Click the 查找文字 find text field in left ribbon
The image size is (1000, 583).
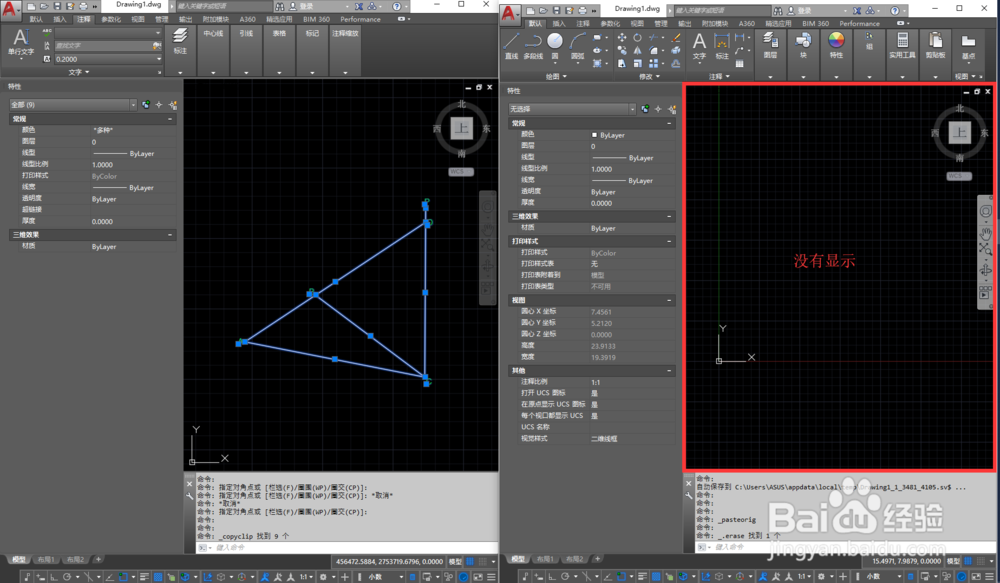tap(103, 46)
